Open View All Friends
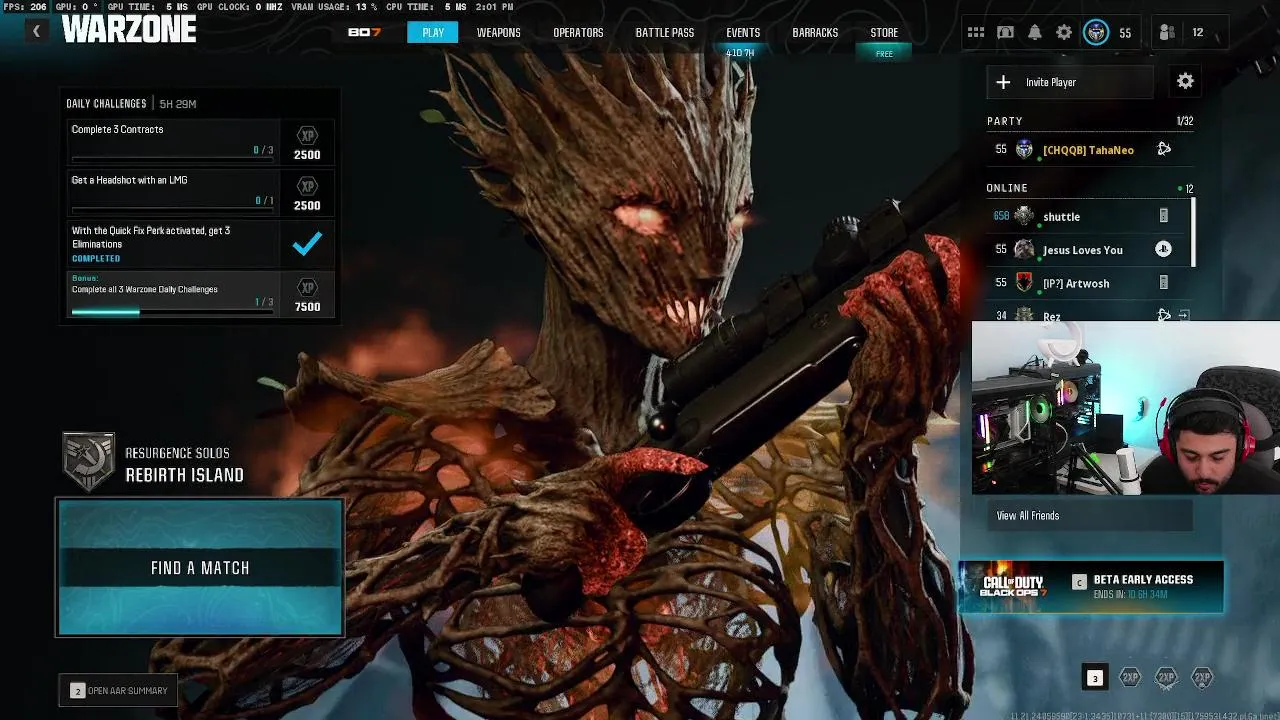1280x720 pixels. pos(1089,515)
